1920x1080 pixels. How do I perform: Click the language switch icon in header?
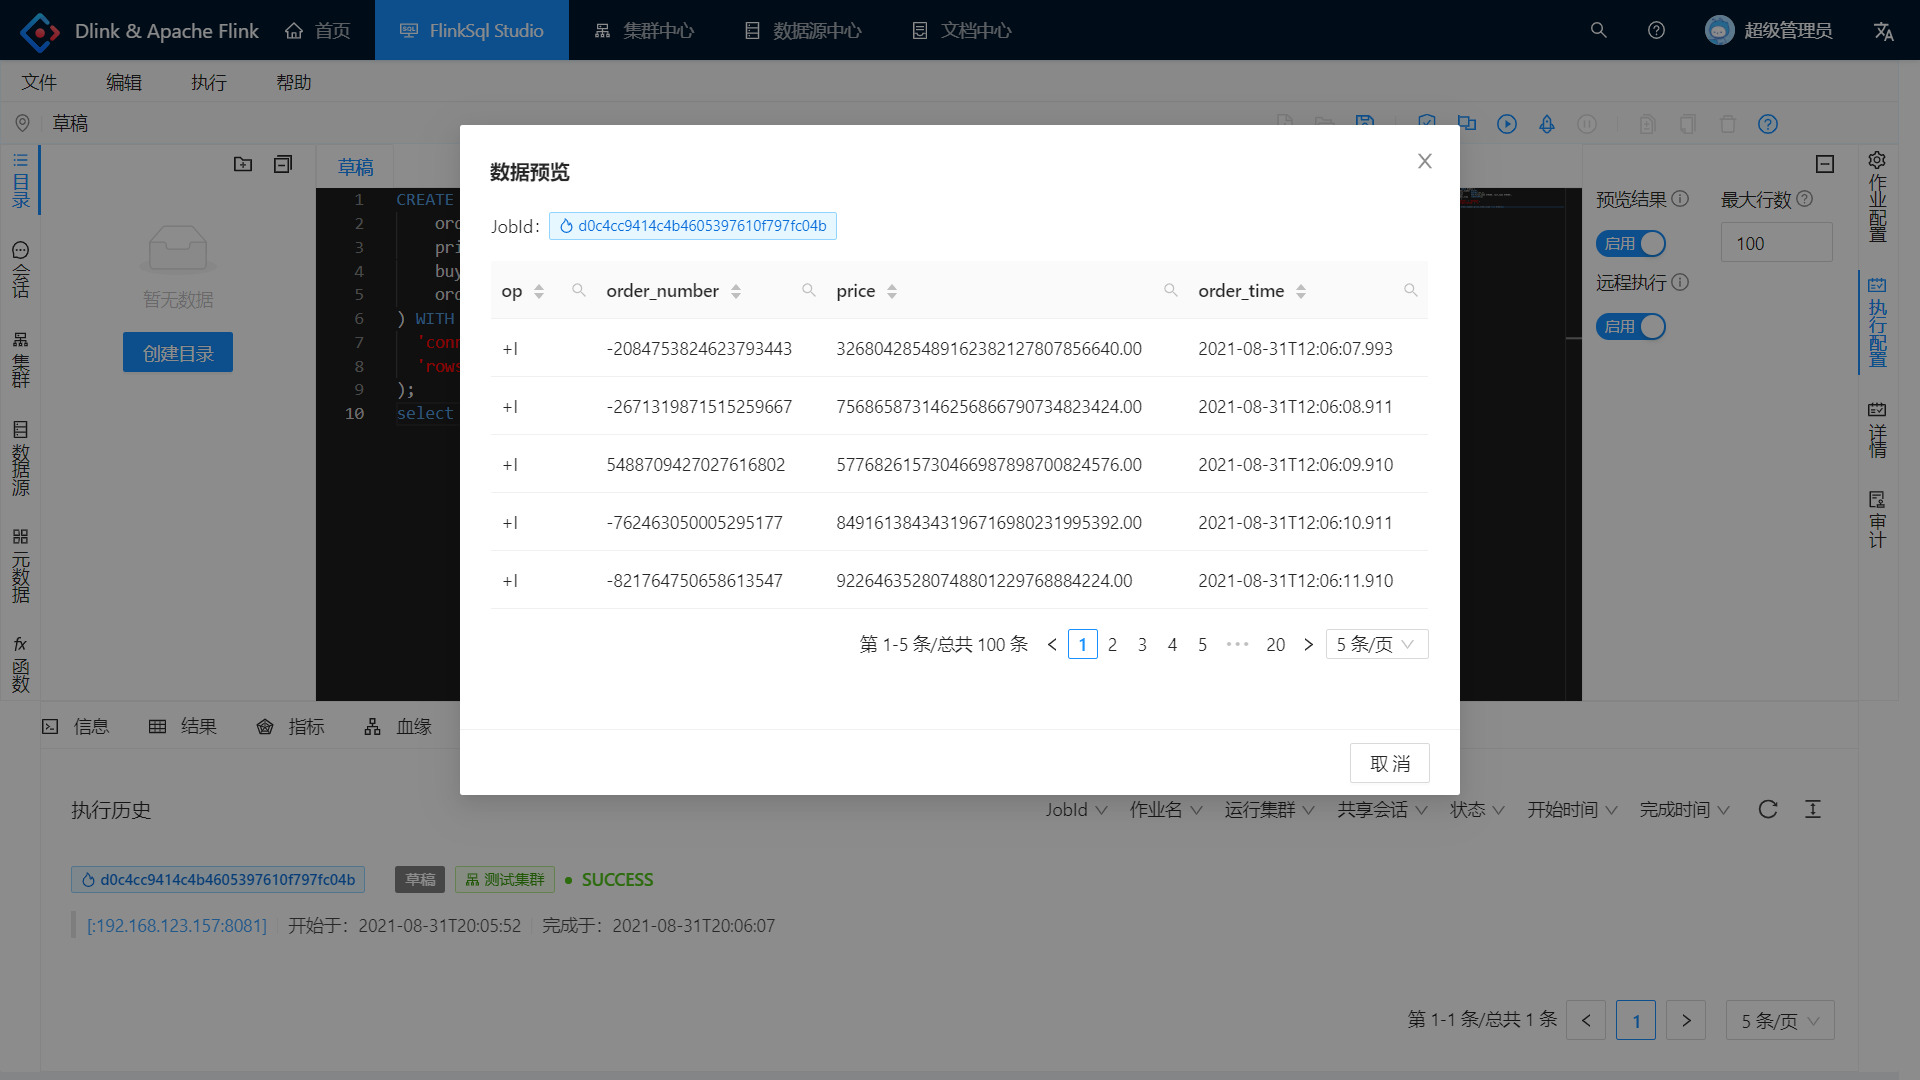[1883, 31]
